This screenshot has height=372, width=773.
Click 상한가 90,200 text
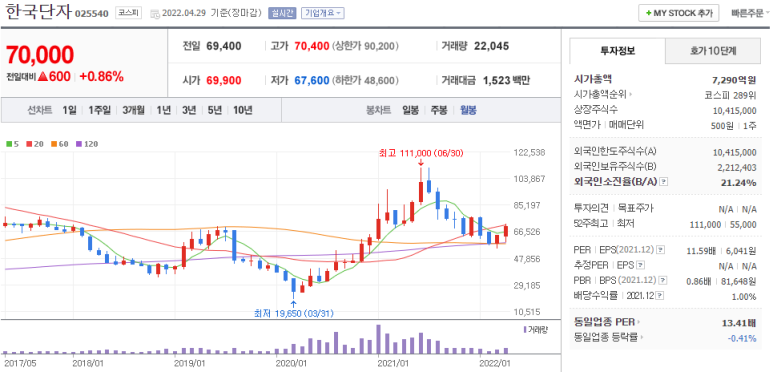(x=365, y=46)
